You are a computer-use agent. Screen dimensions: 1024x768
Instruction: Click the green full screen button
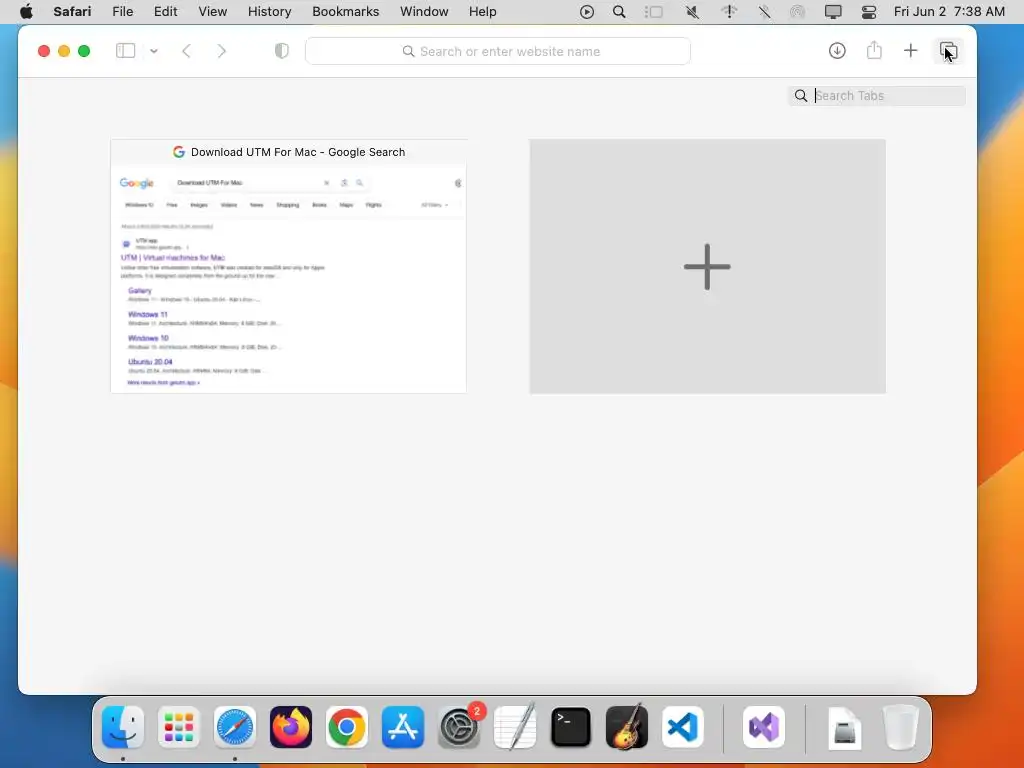click(84, 51)
